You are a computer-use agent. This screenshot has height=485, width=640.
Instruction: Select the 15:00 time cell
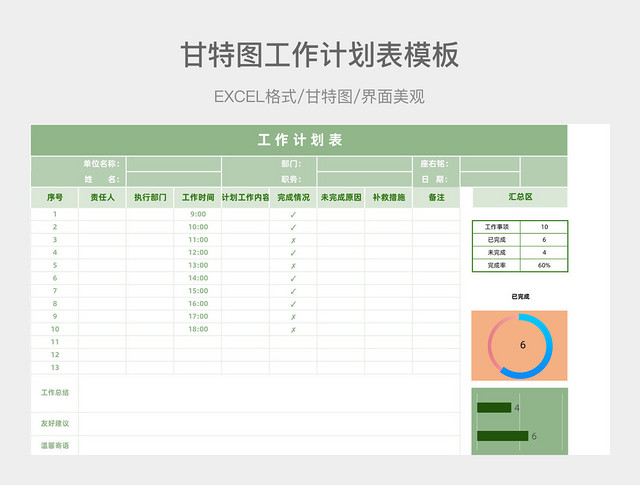(198, 291)
